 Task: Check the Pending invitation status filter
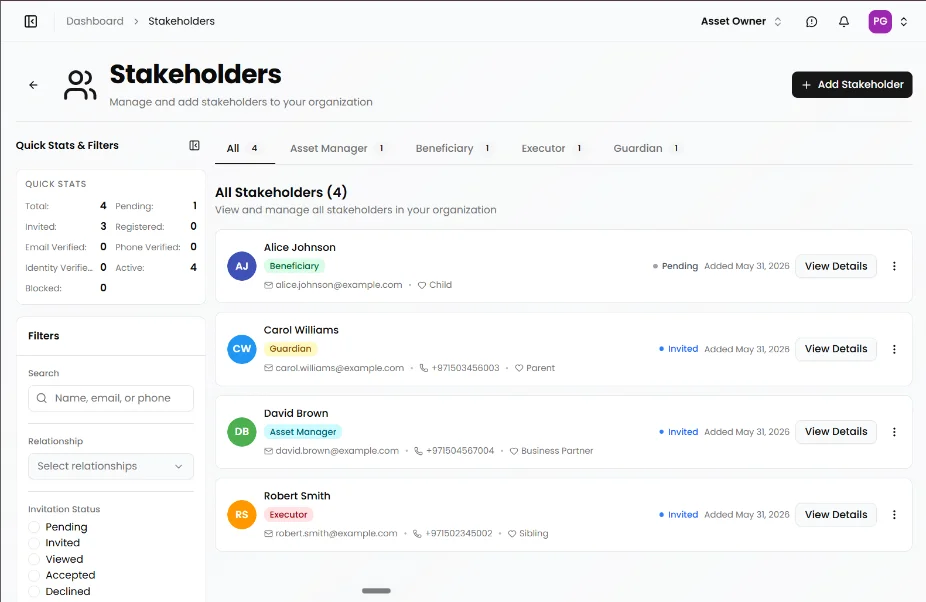point(34,527)
